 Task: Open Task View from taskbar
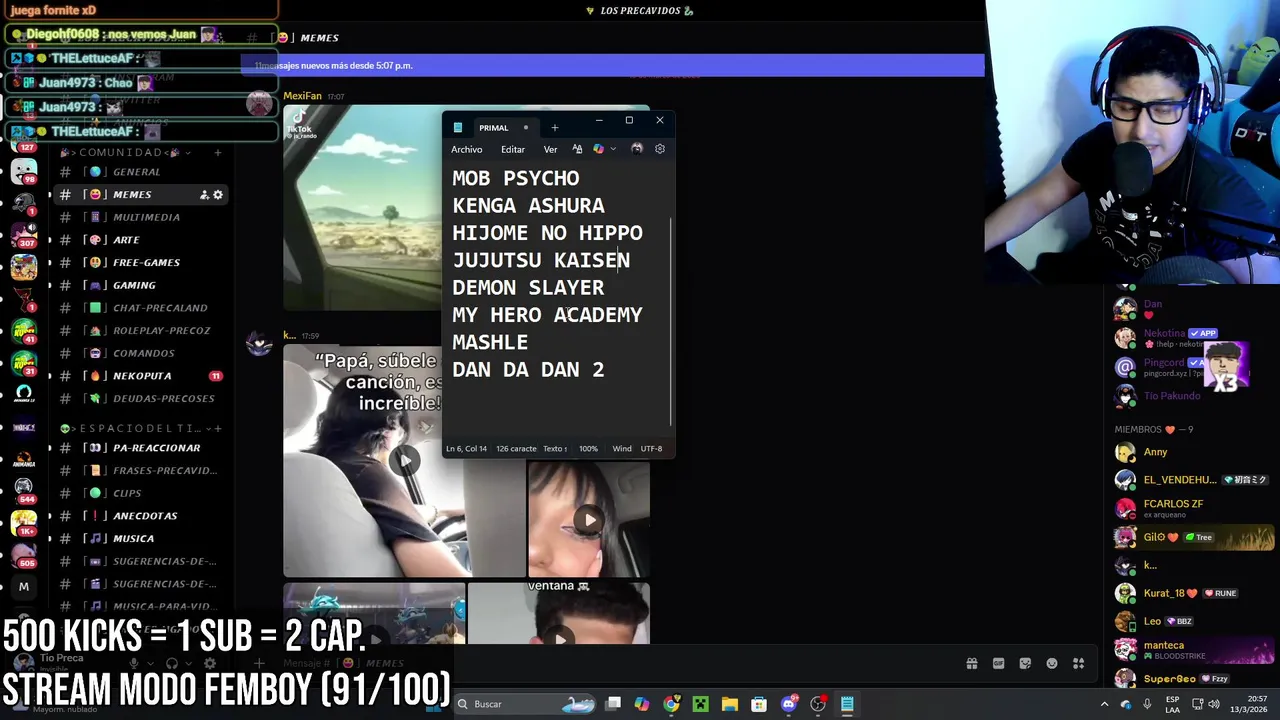point(613,704)
